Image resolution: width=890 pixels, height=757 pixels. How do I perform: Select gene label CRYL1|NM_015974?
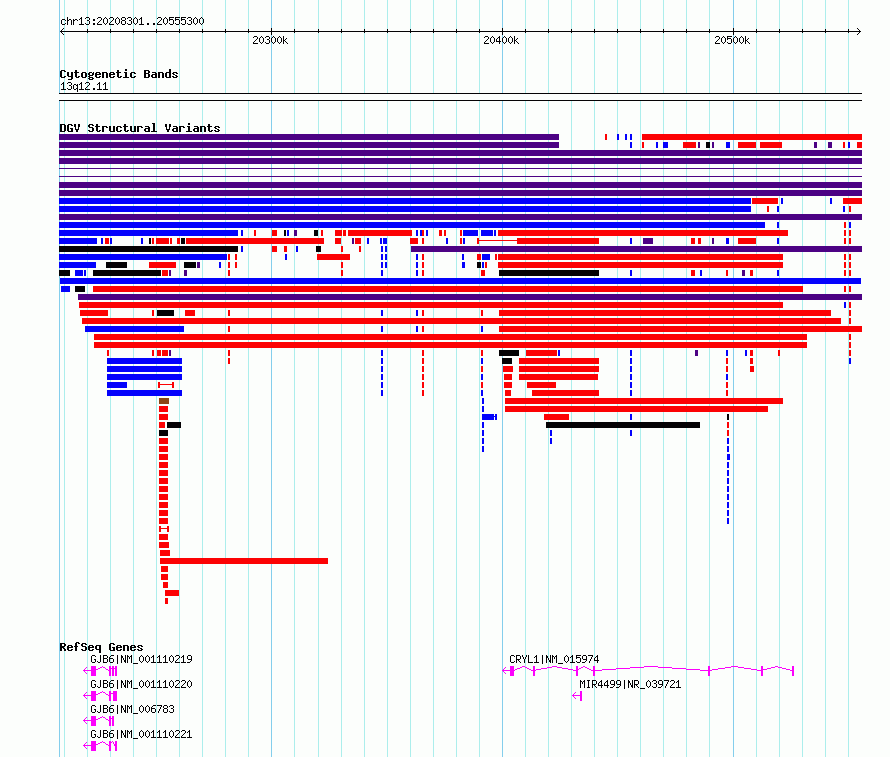[554, 659]
